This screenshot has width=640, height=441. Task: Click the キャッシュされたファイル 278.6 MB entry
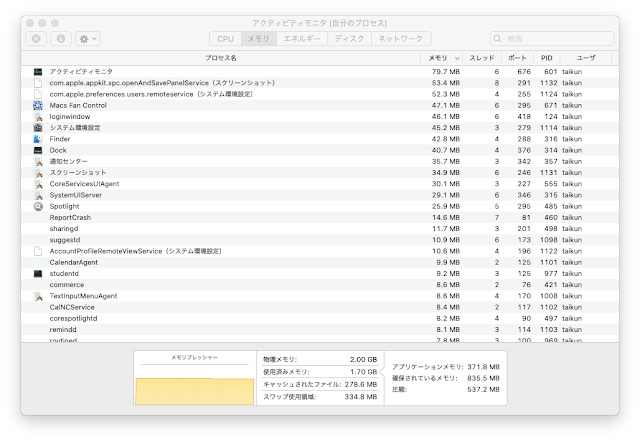click(320, 385)
